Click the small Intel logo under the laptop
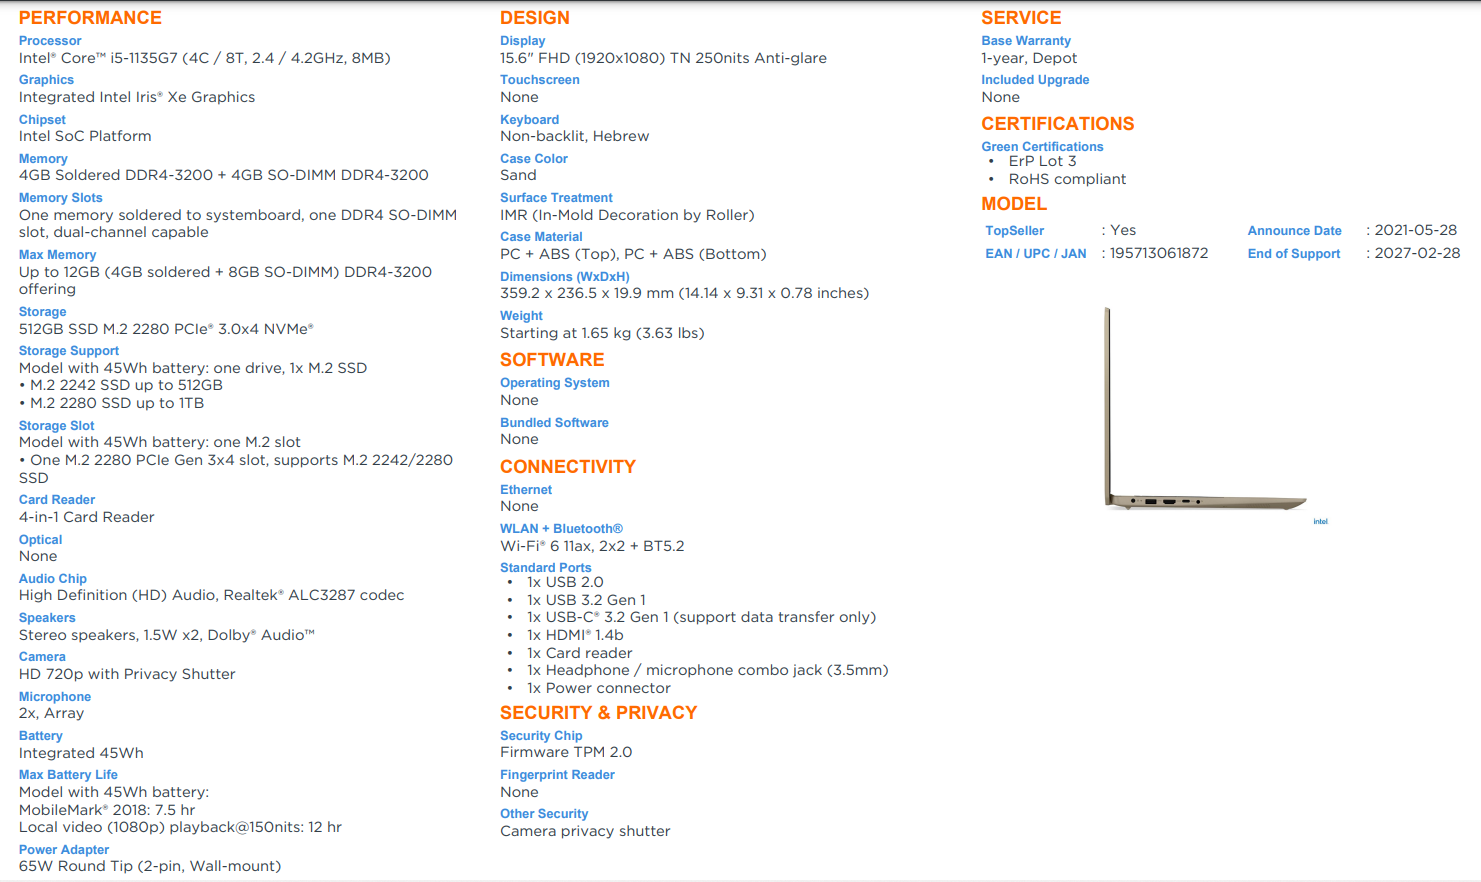Image resolution: width=1481 pixels, height=882 pixels. 1320,521
